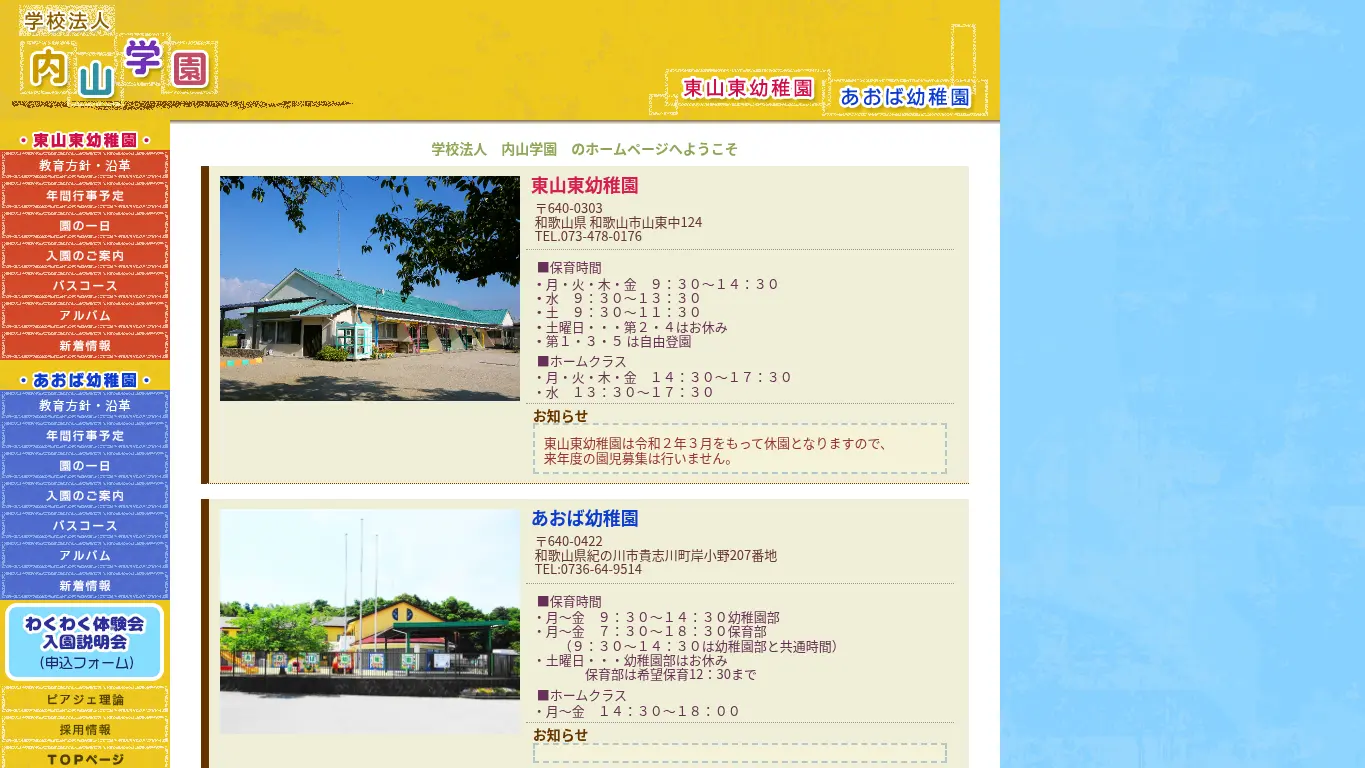Open 東山東幼稚園 header banner link
1365x768 pixels.
coord(748,88)
